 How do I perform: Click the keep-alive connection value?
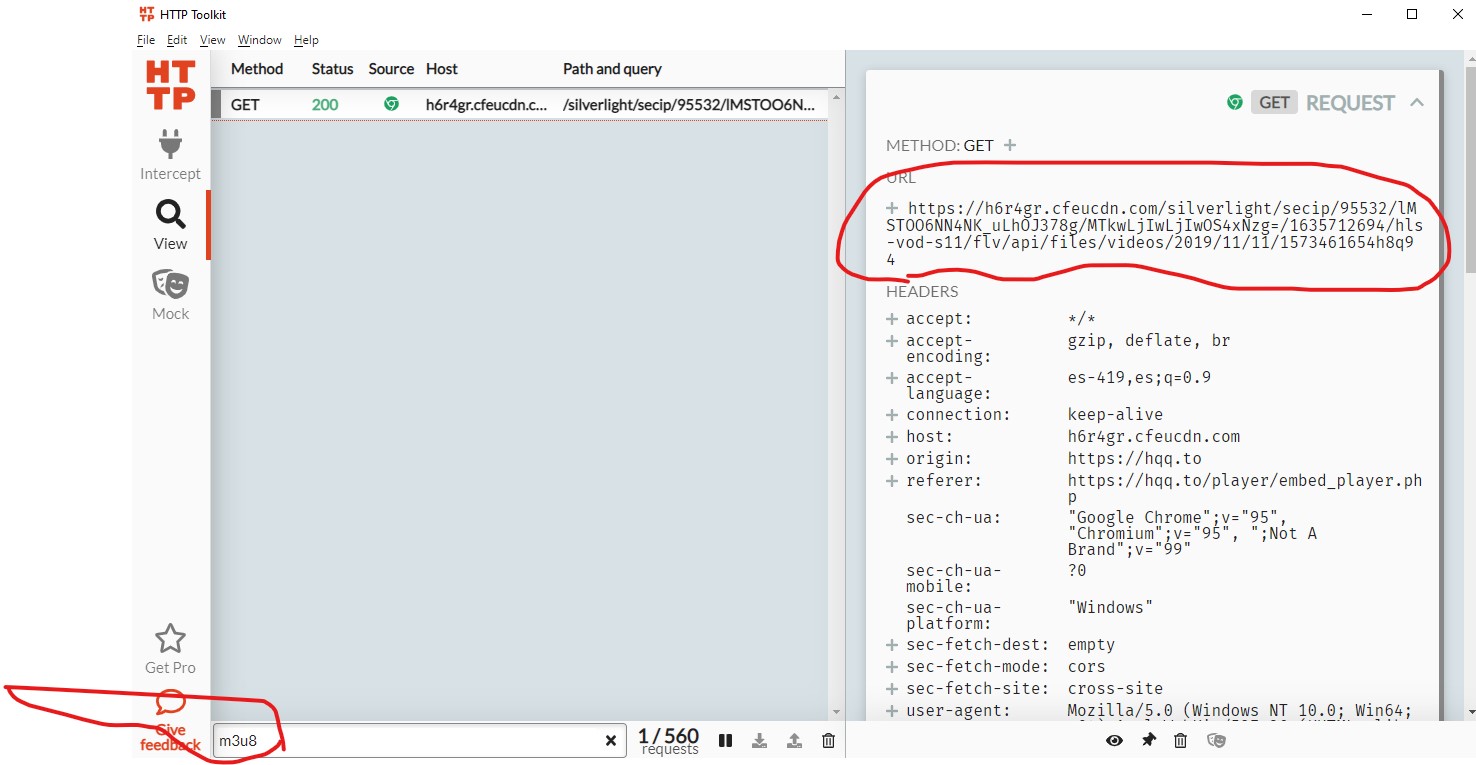click(x=1116, y=415)
